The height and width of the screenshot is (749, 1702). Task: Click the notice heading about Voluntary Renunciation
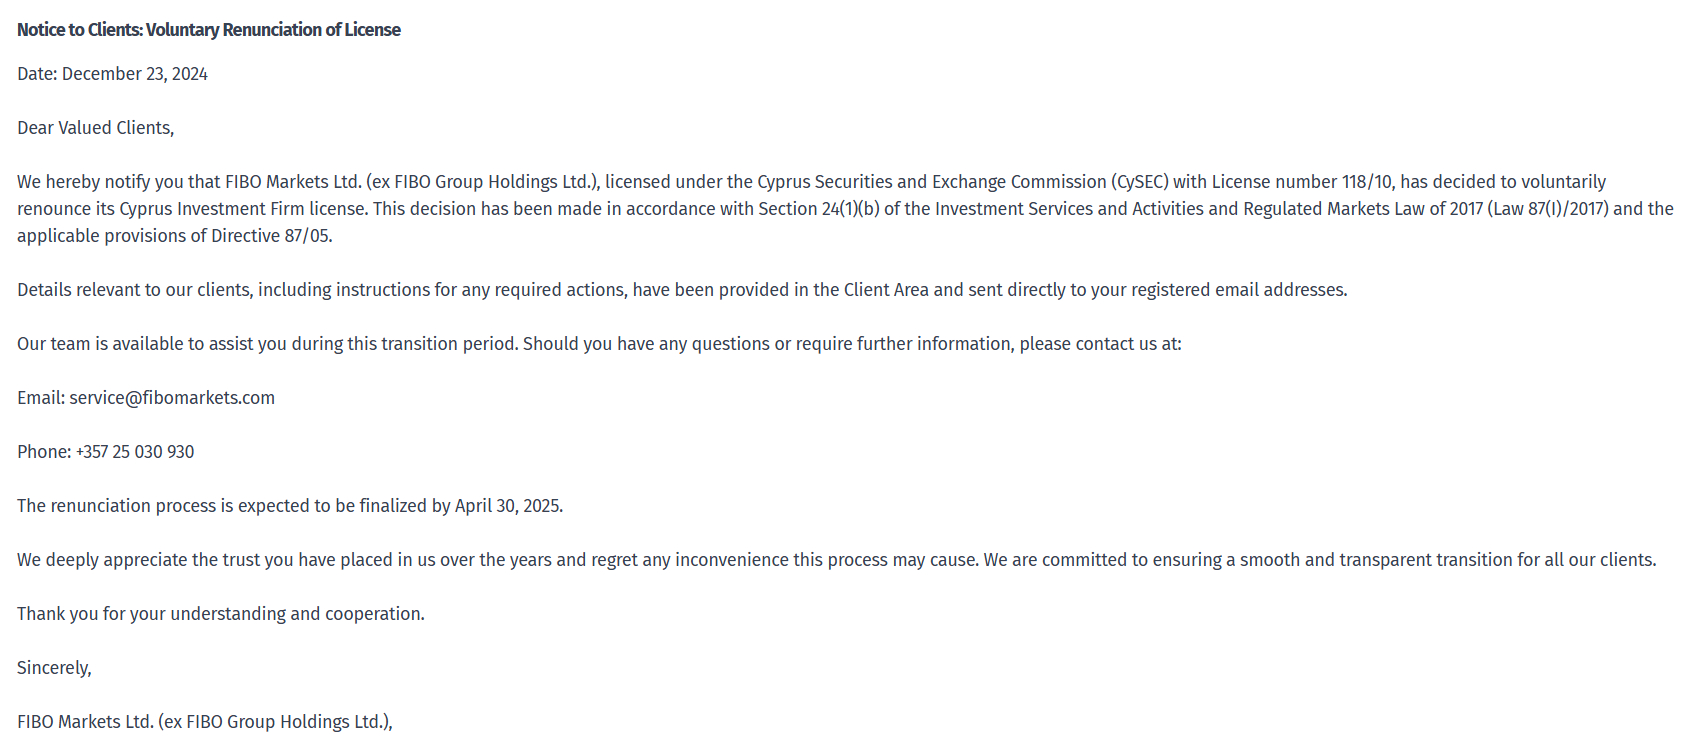click(x=208, y=30)
